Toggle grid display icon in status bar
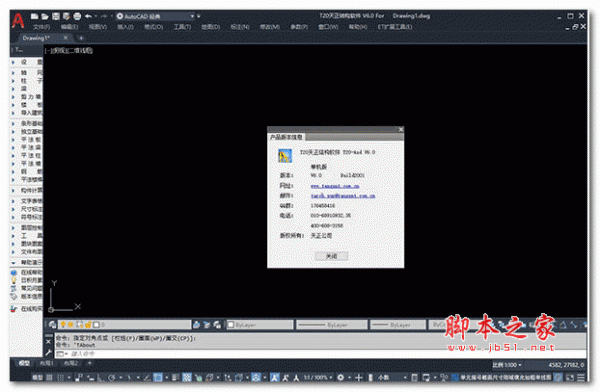The image size is (600, 392). pyautogui.click(x=49, y=377)
